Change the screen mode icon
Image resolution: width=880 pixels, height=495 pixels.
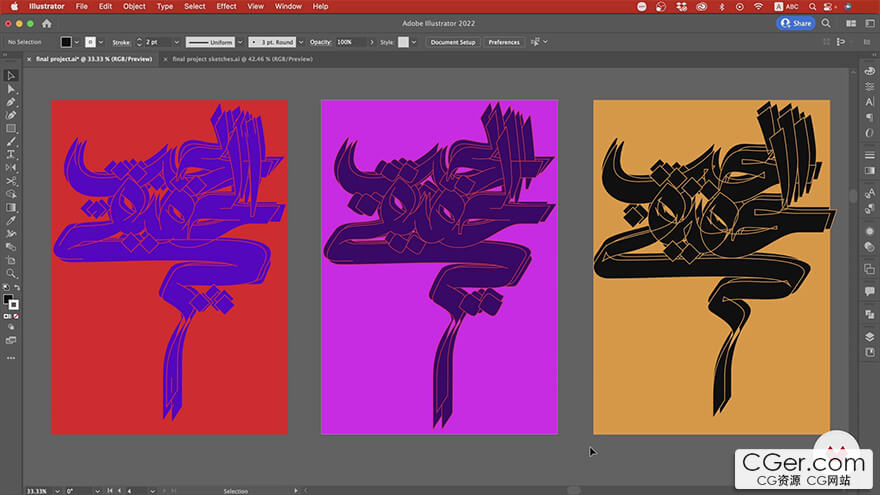[11, 340]
